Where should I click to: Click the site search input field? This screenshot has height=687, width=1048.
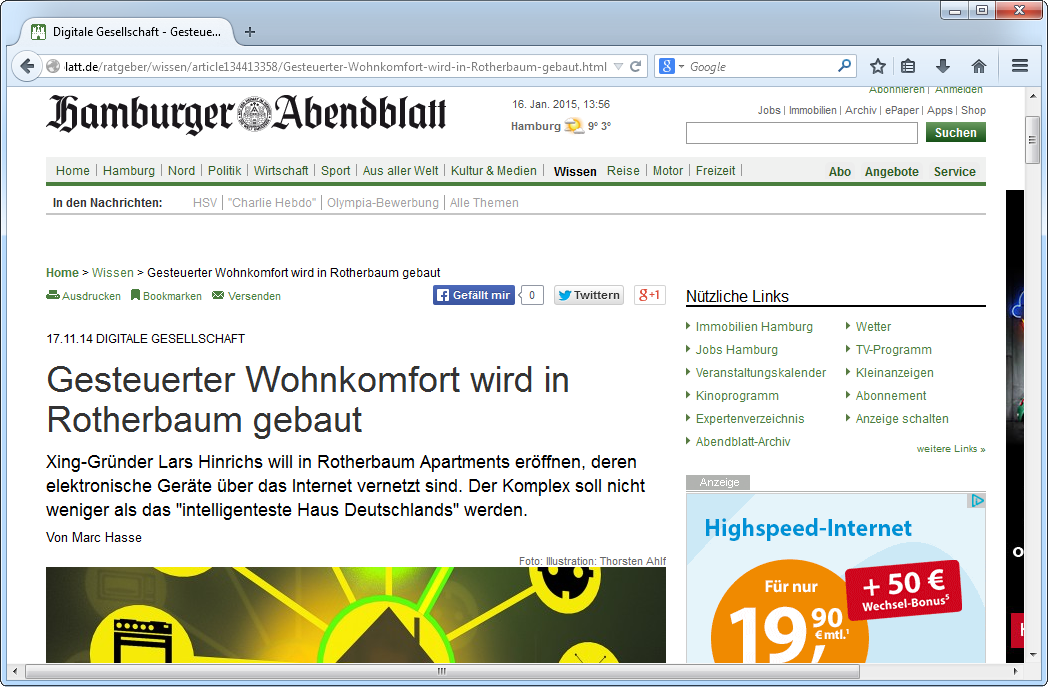801,133
